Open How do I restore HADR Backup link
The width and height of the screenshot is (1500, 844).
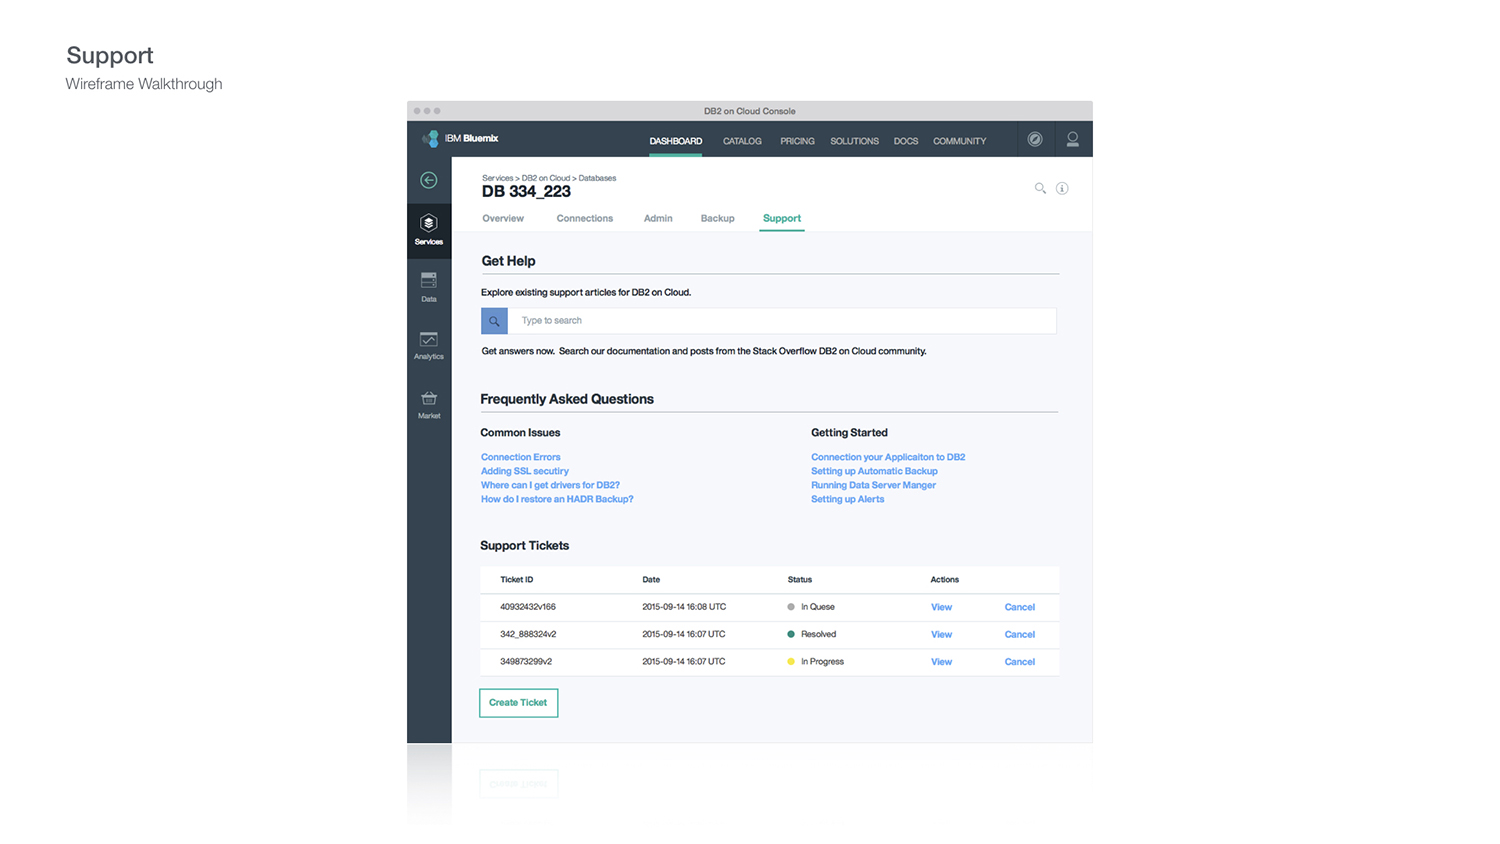pyautogui.click(x=557, y=499)
